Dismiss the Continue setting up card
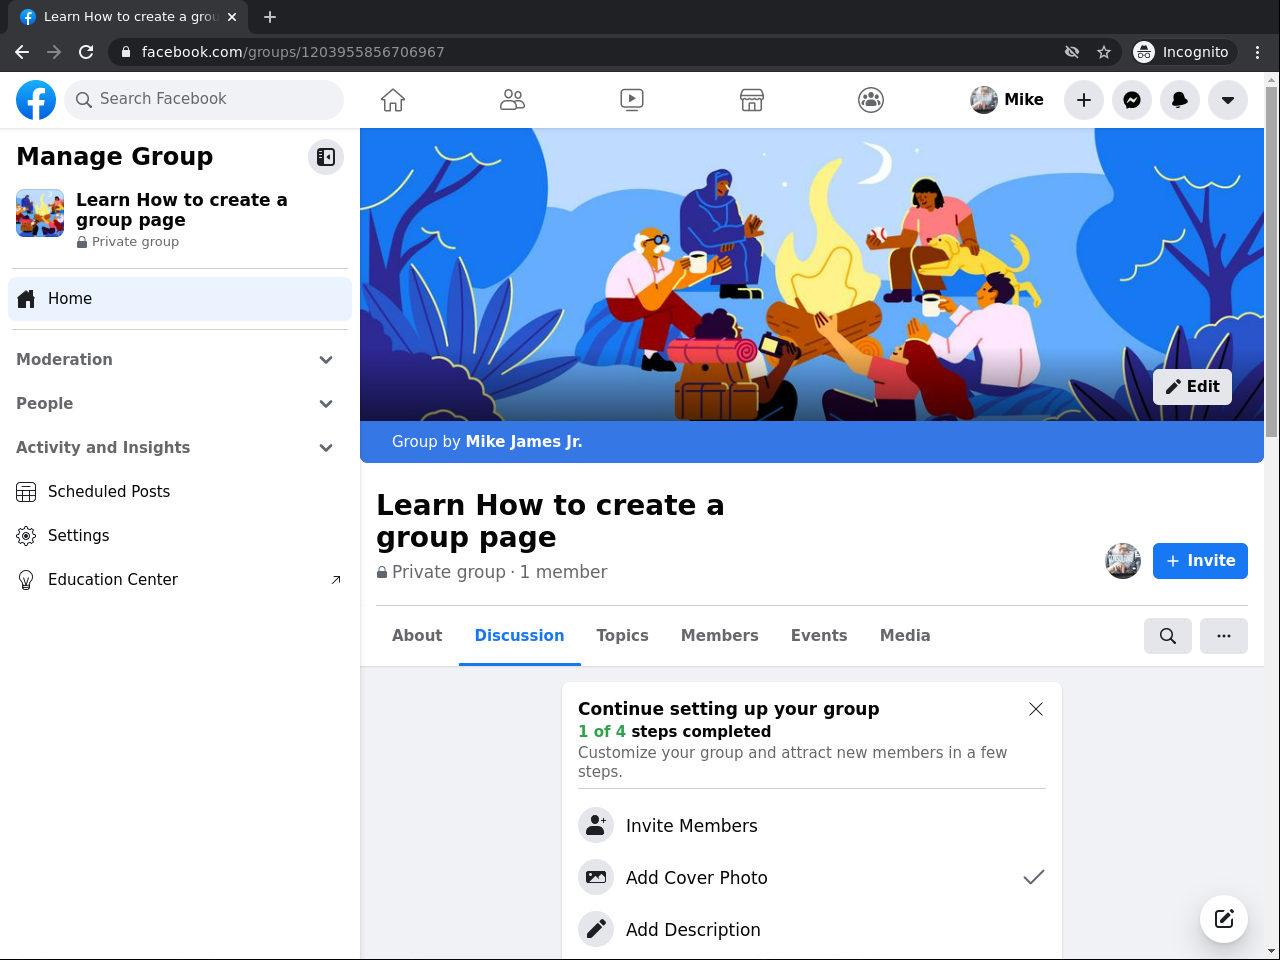 click(x=1036, y=709)
